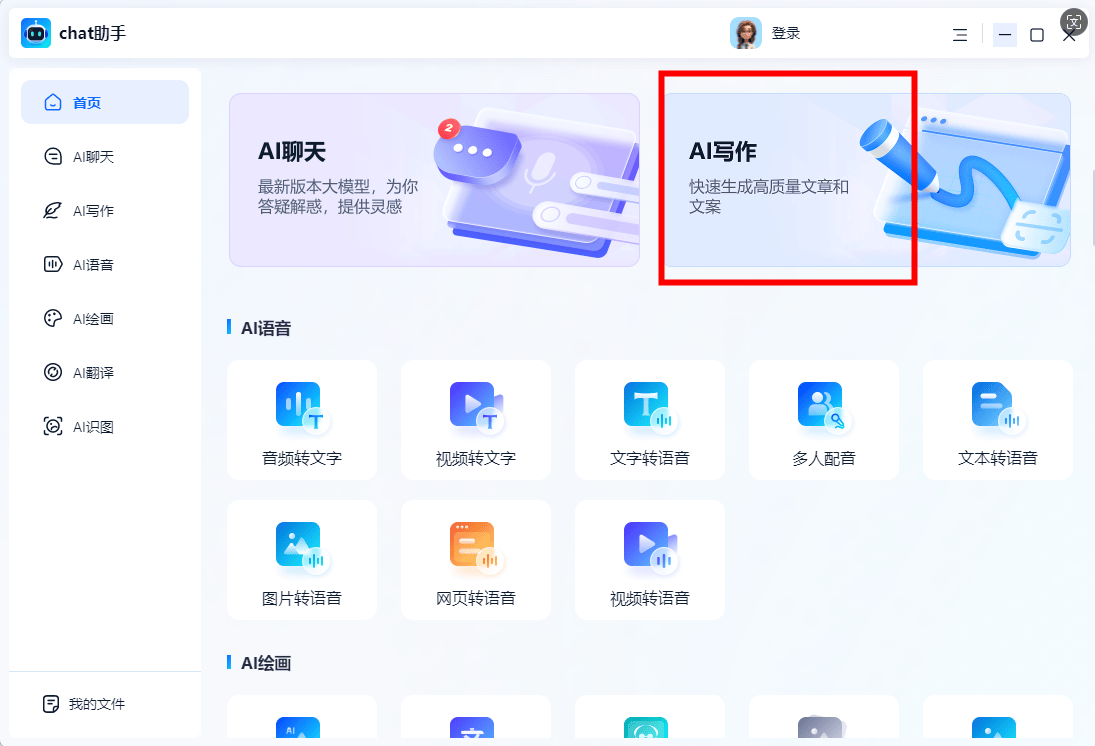Open the AI聊天 banner card
Image resolution: width=1095 pixels, height=746 pixels.
[434, 180]
